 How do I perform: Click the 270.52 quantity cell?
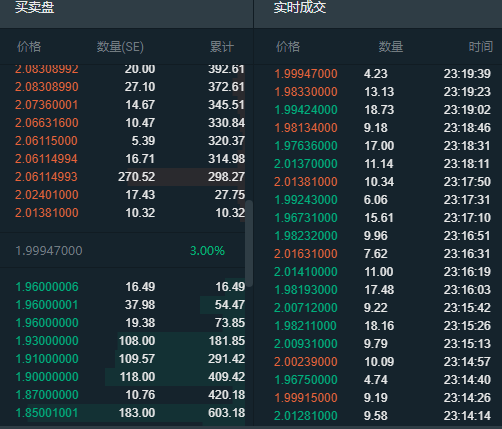tap(137, 177)
